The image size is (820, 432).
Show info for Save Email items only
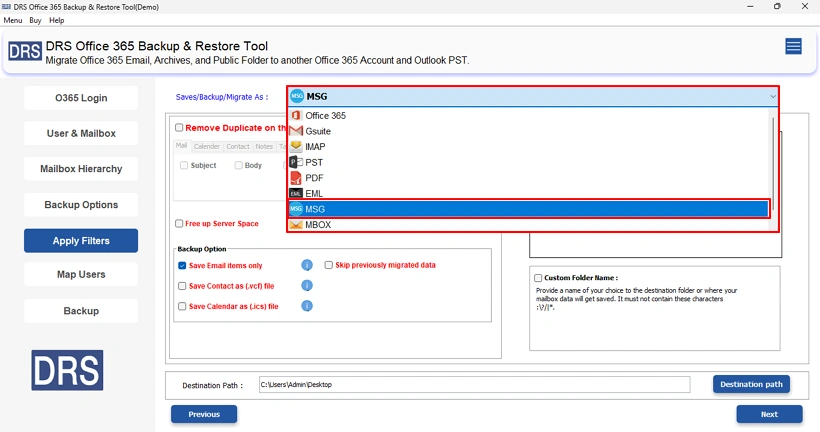307,265
